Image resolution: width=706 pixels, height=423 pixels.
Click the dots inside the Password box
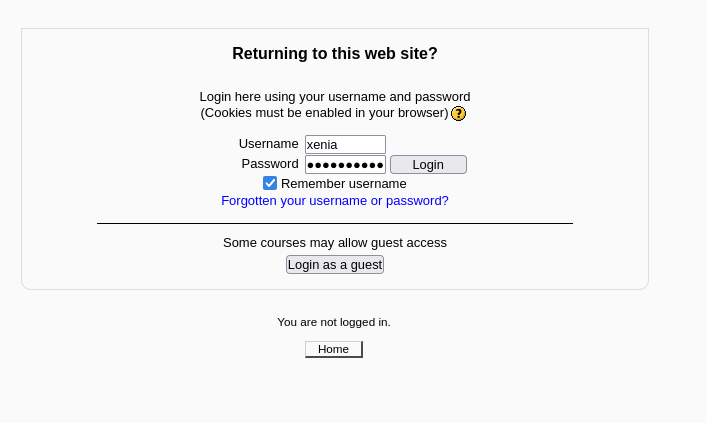[345, 165]
